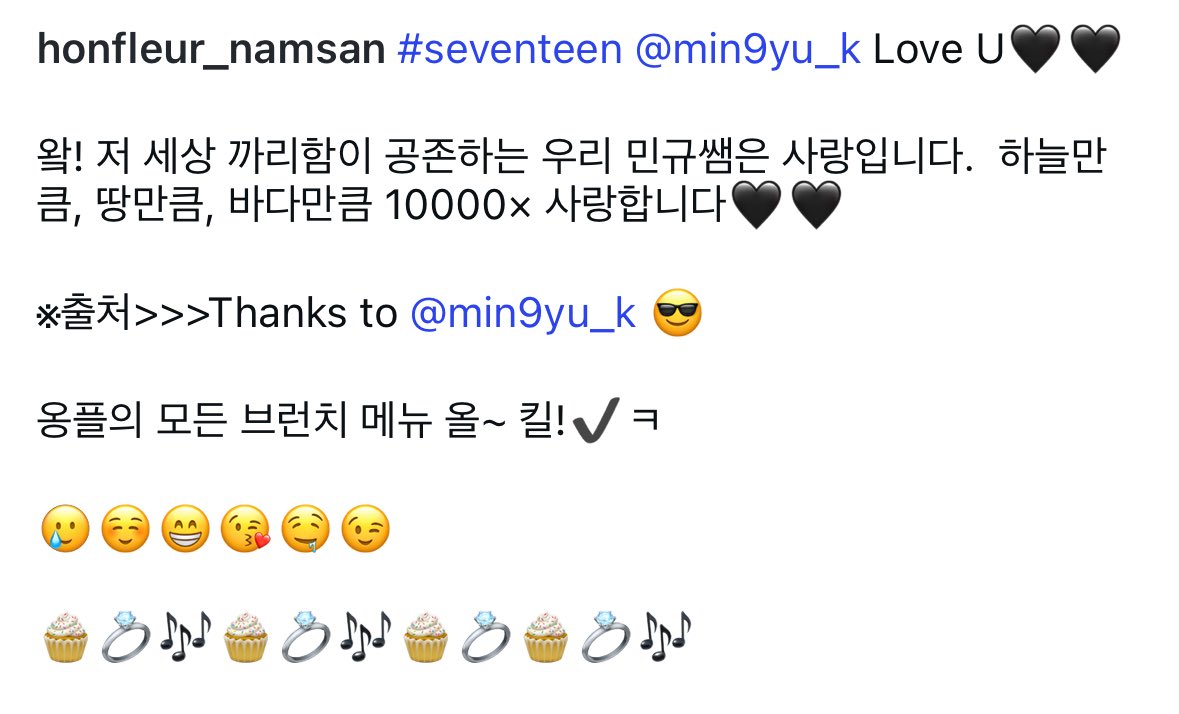Open the honfleur_namsan profile username
Screen dimensions: 1179x714
pyautogui.click(x=211, y=50)
